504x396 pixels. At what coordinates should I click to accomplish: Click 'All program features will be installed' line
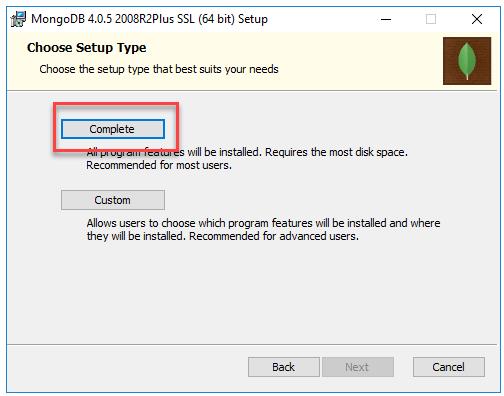pos(173,152)
